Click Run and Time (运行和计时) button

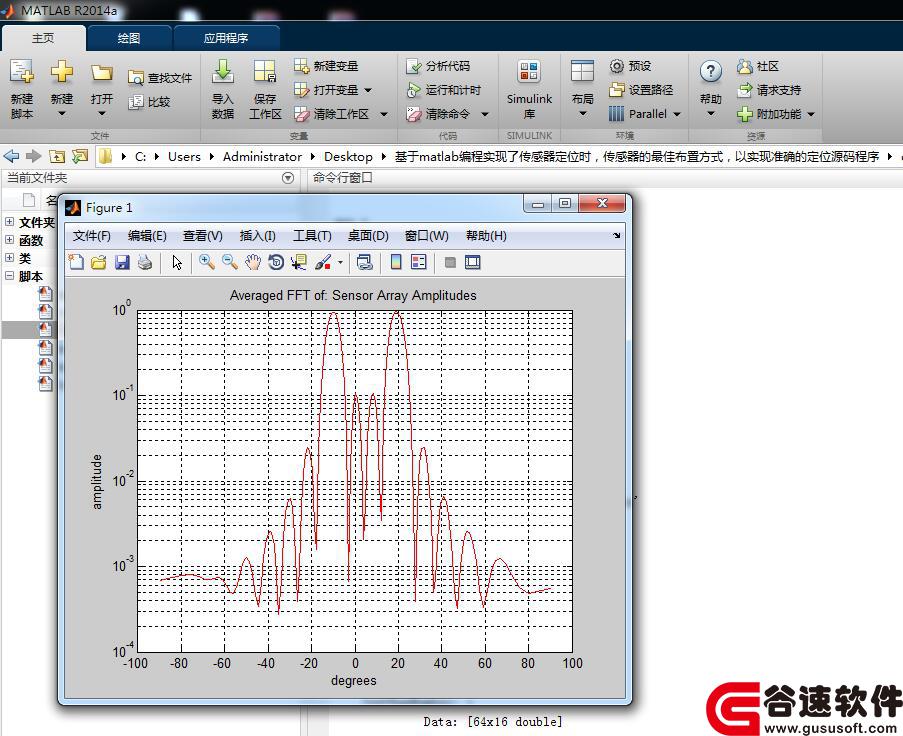coord(443,90)
